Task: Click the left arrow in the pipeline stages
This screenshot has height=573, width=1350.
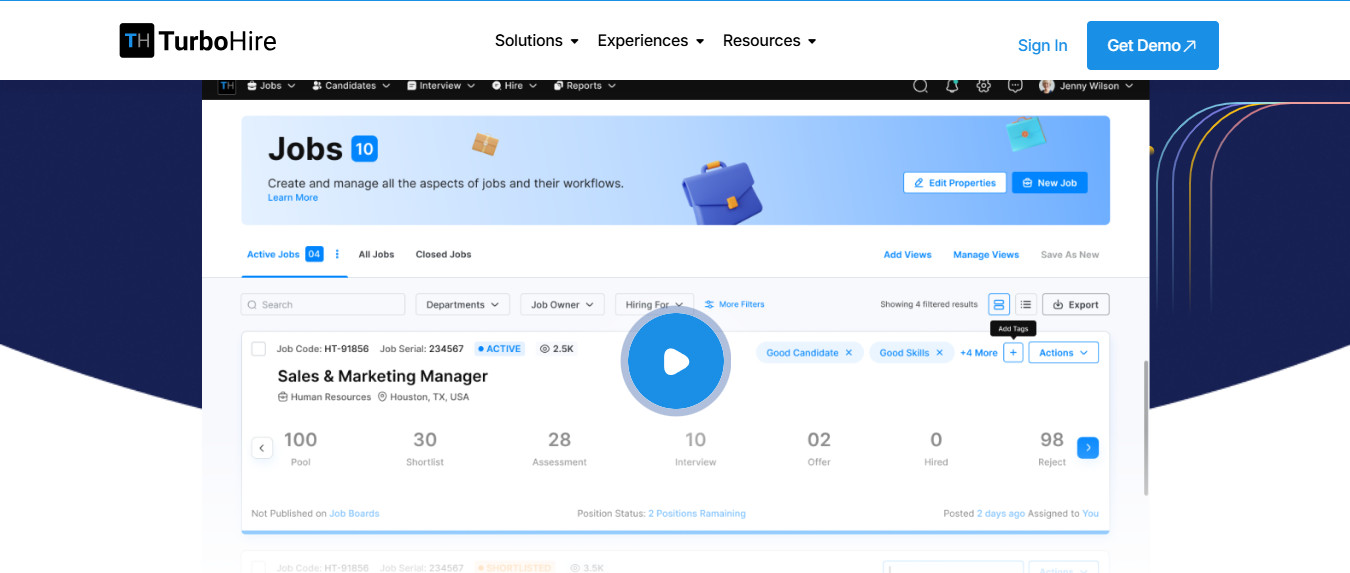Action: pyautogui.click(x=262, y=448)
